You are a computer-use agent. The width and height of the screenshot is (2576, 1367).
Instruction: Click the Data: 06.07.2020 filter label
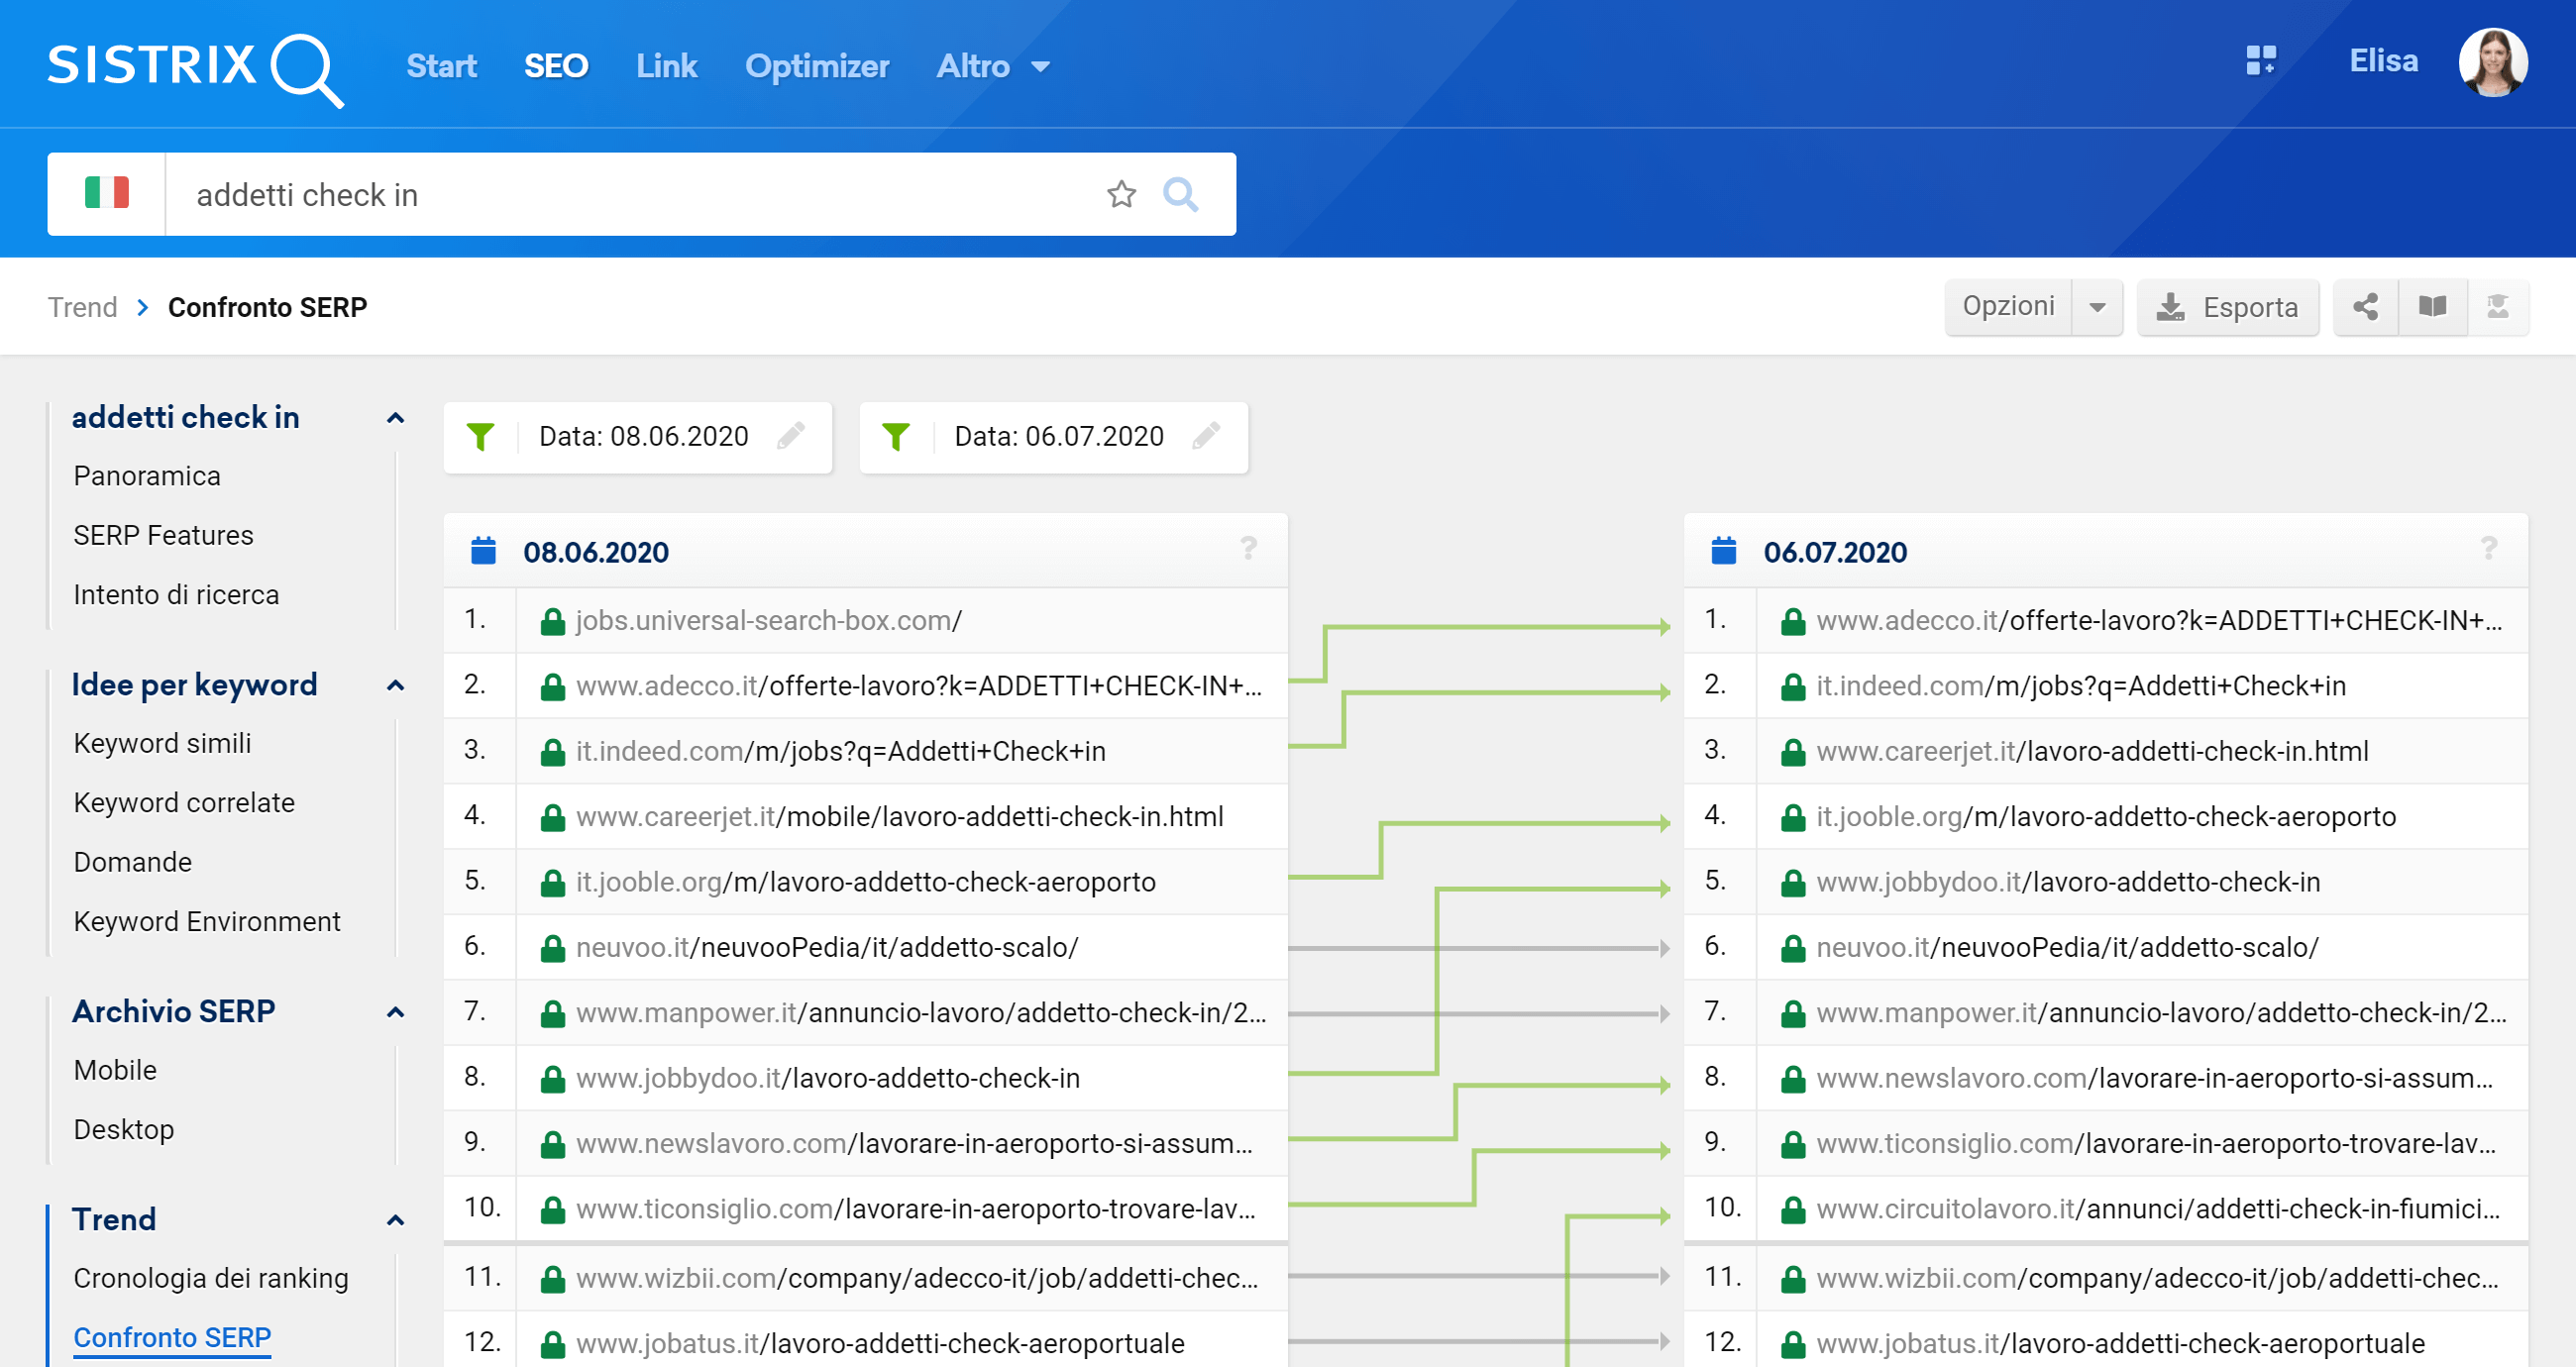[1059, 437]
